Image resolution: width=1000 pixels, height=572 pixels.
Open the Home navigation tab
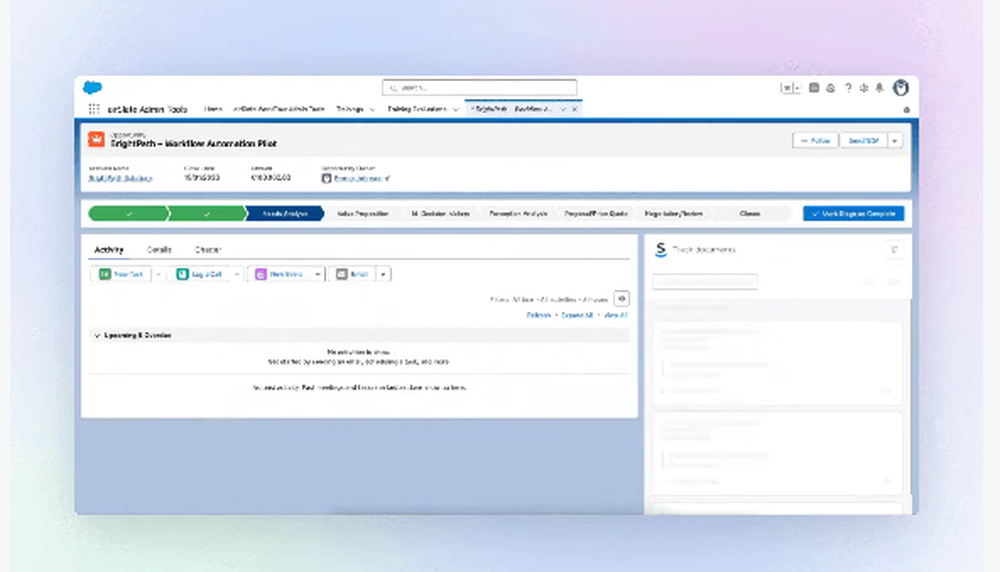213,109
